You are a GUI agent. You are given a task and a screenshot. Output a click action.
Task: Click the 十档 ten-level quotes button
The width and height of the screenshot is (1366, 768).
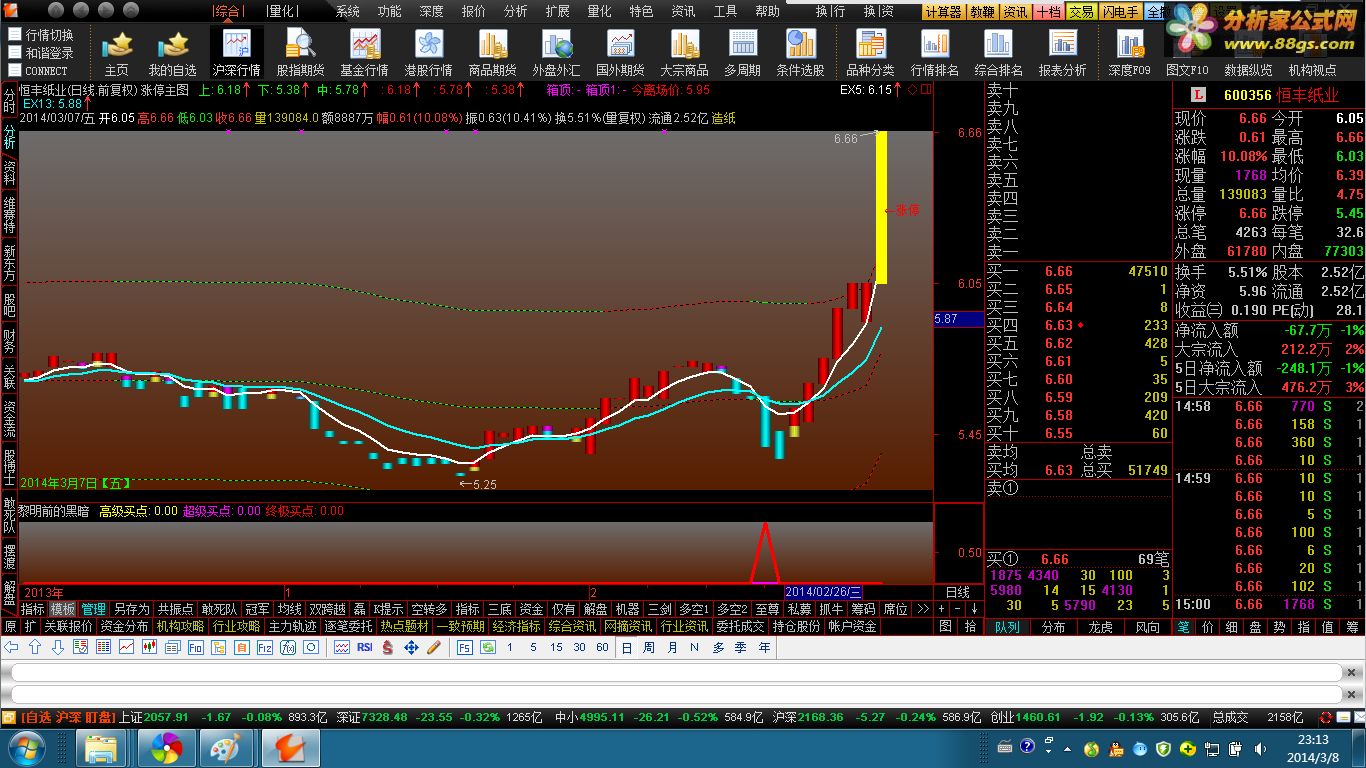1048,12
